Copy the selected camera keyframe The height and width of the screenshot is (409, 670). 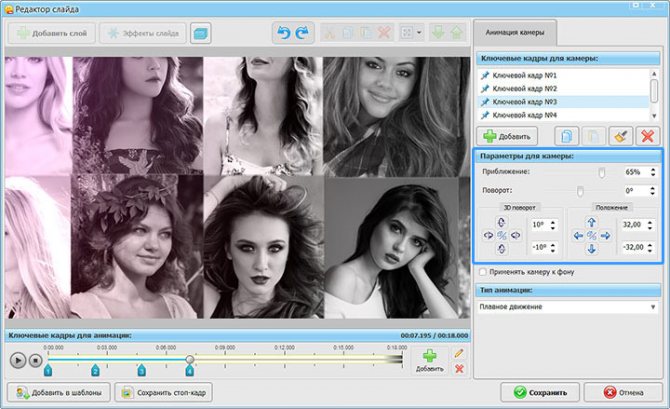[567, 135]
